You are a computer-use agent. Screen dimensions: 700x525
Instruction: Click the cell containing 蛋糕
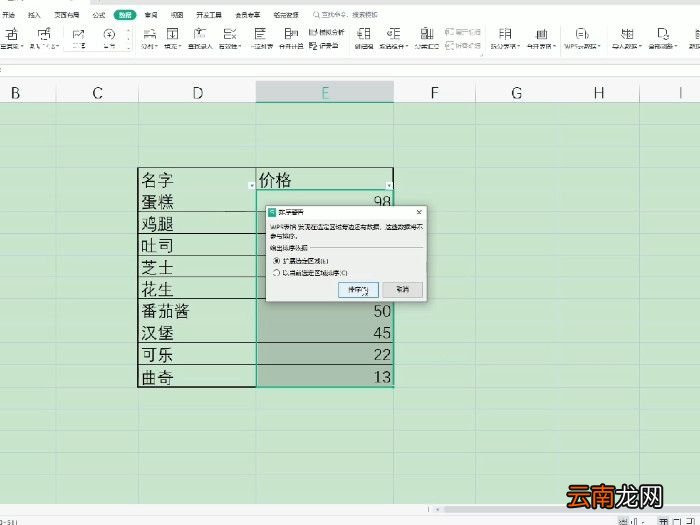click(197, 201)
